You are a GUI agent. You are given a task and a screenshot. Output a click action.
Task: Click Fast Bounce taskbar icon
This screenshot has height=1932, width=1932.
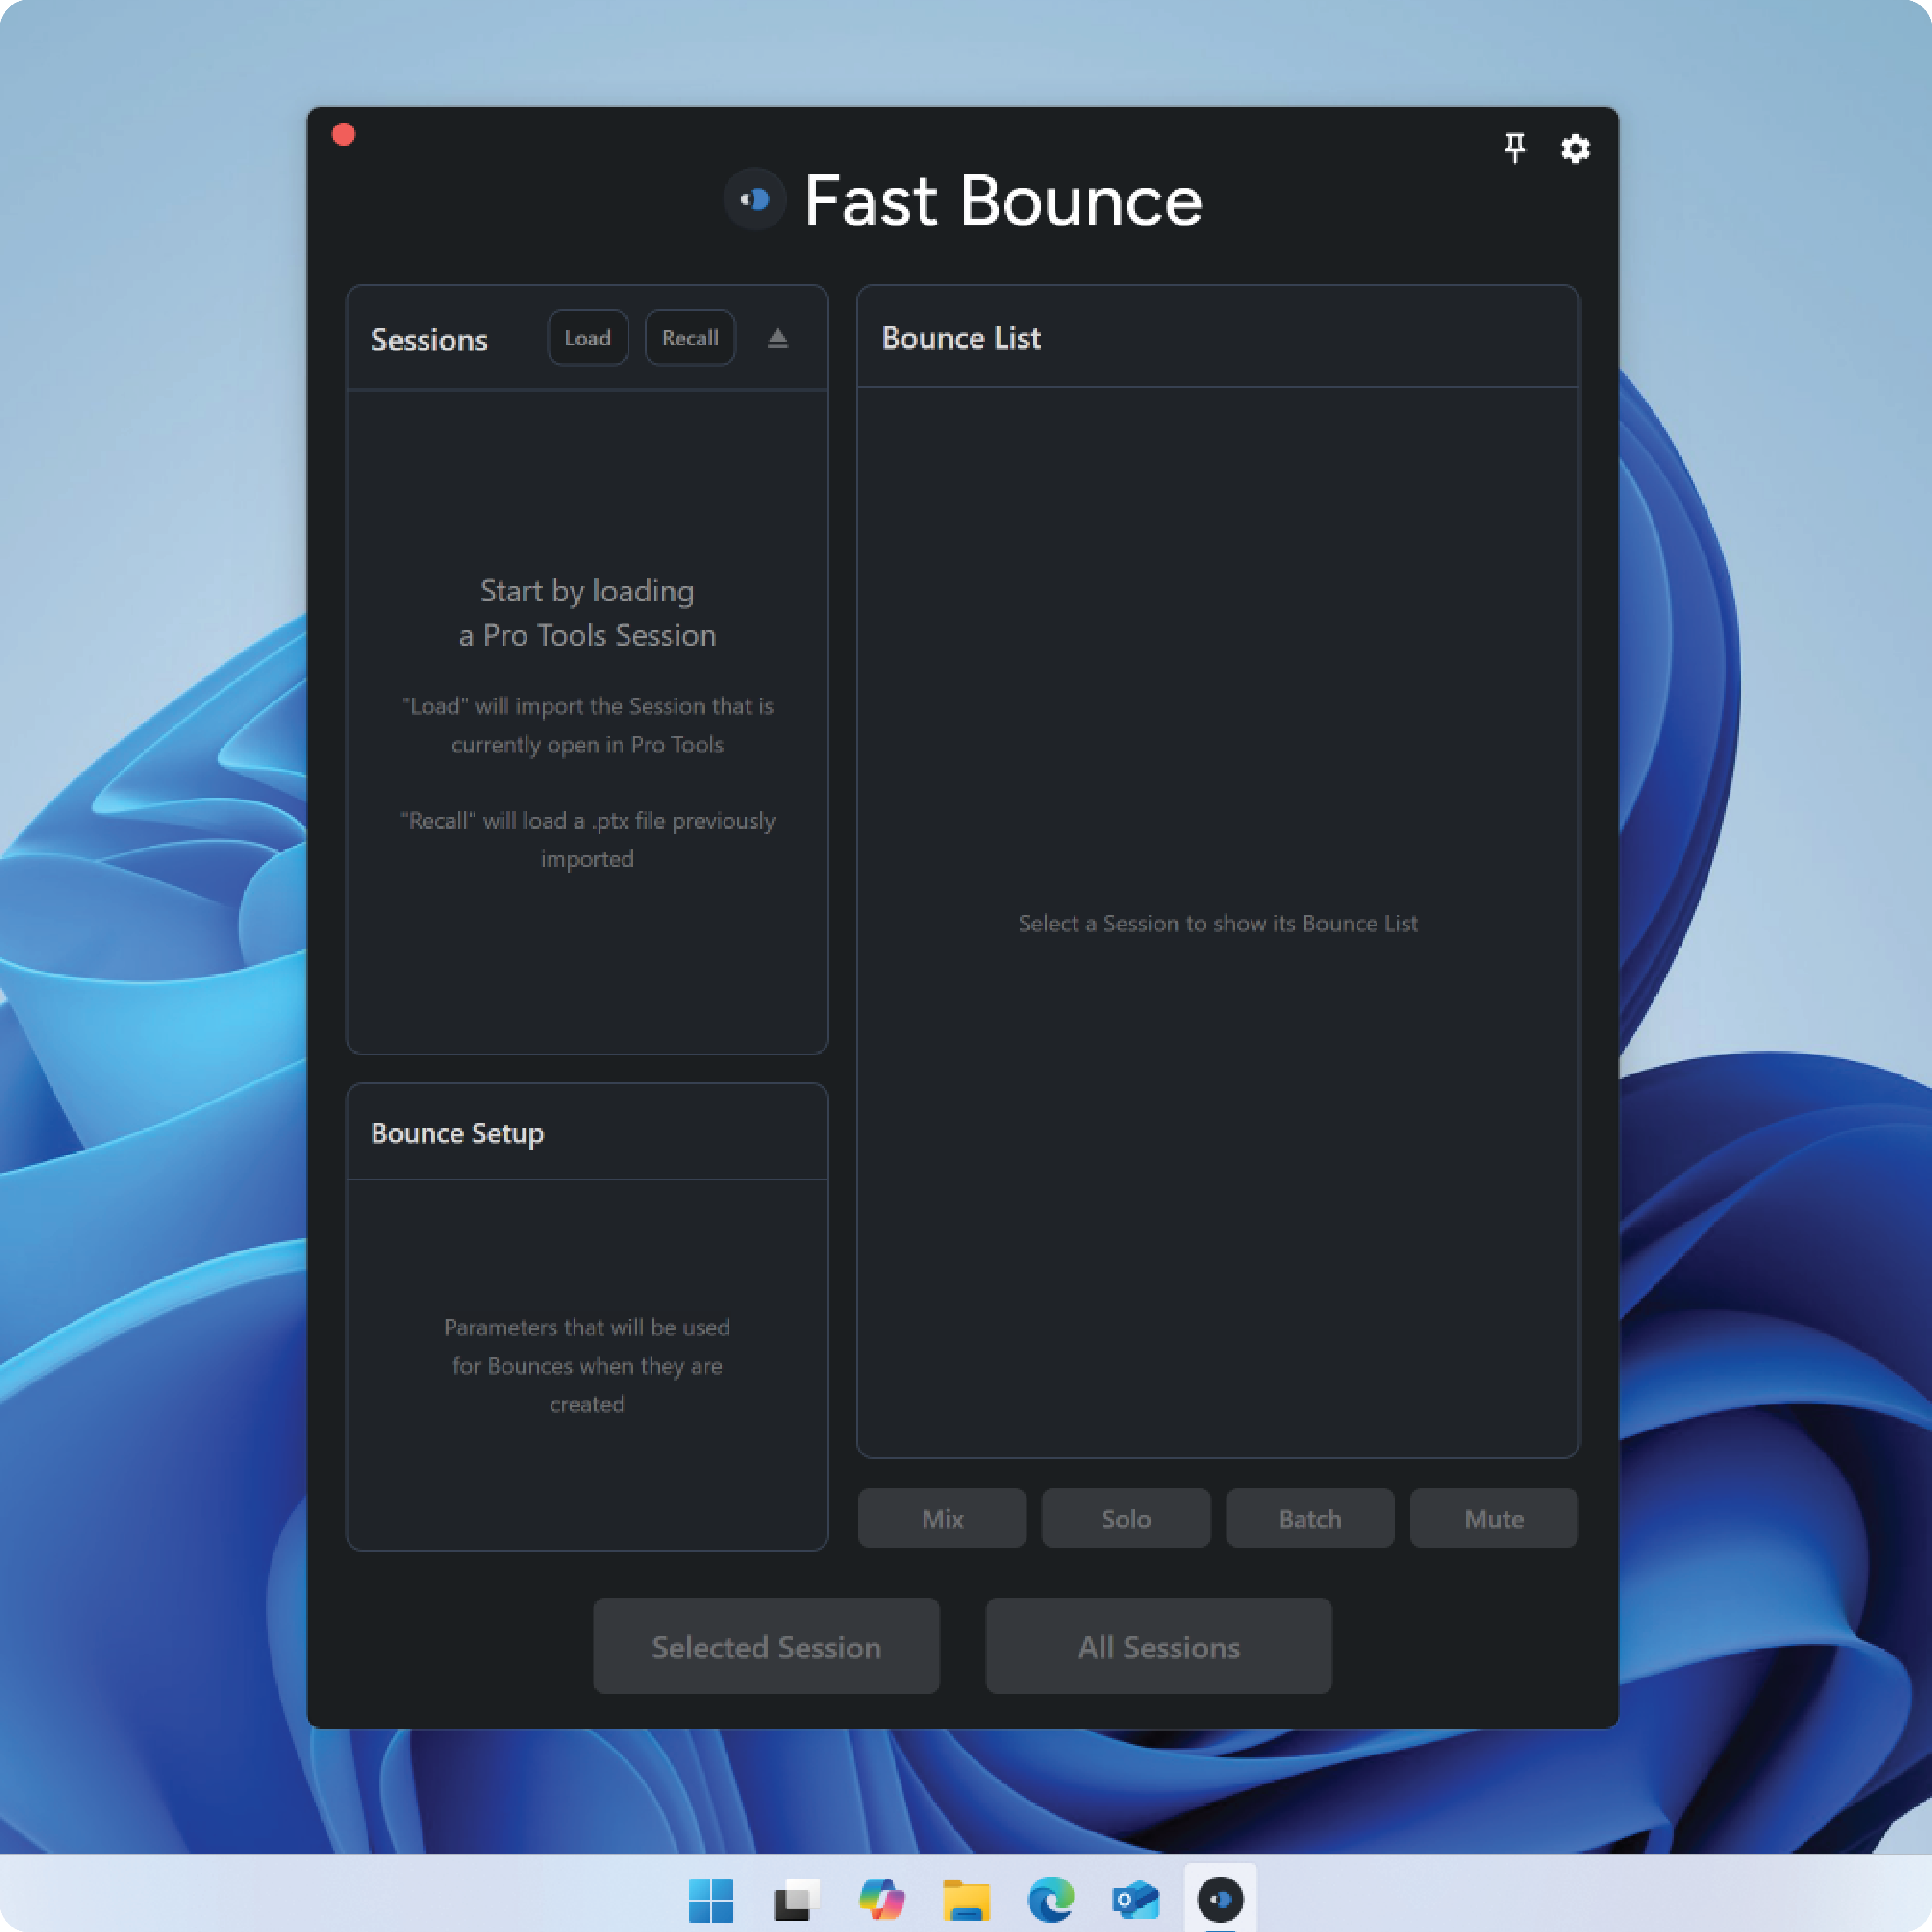click(x=1220, y=1899)
